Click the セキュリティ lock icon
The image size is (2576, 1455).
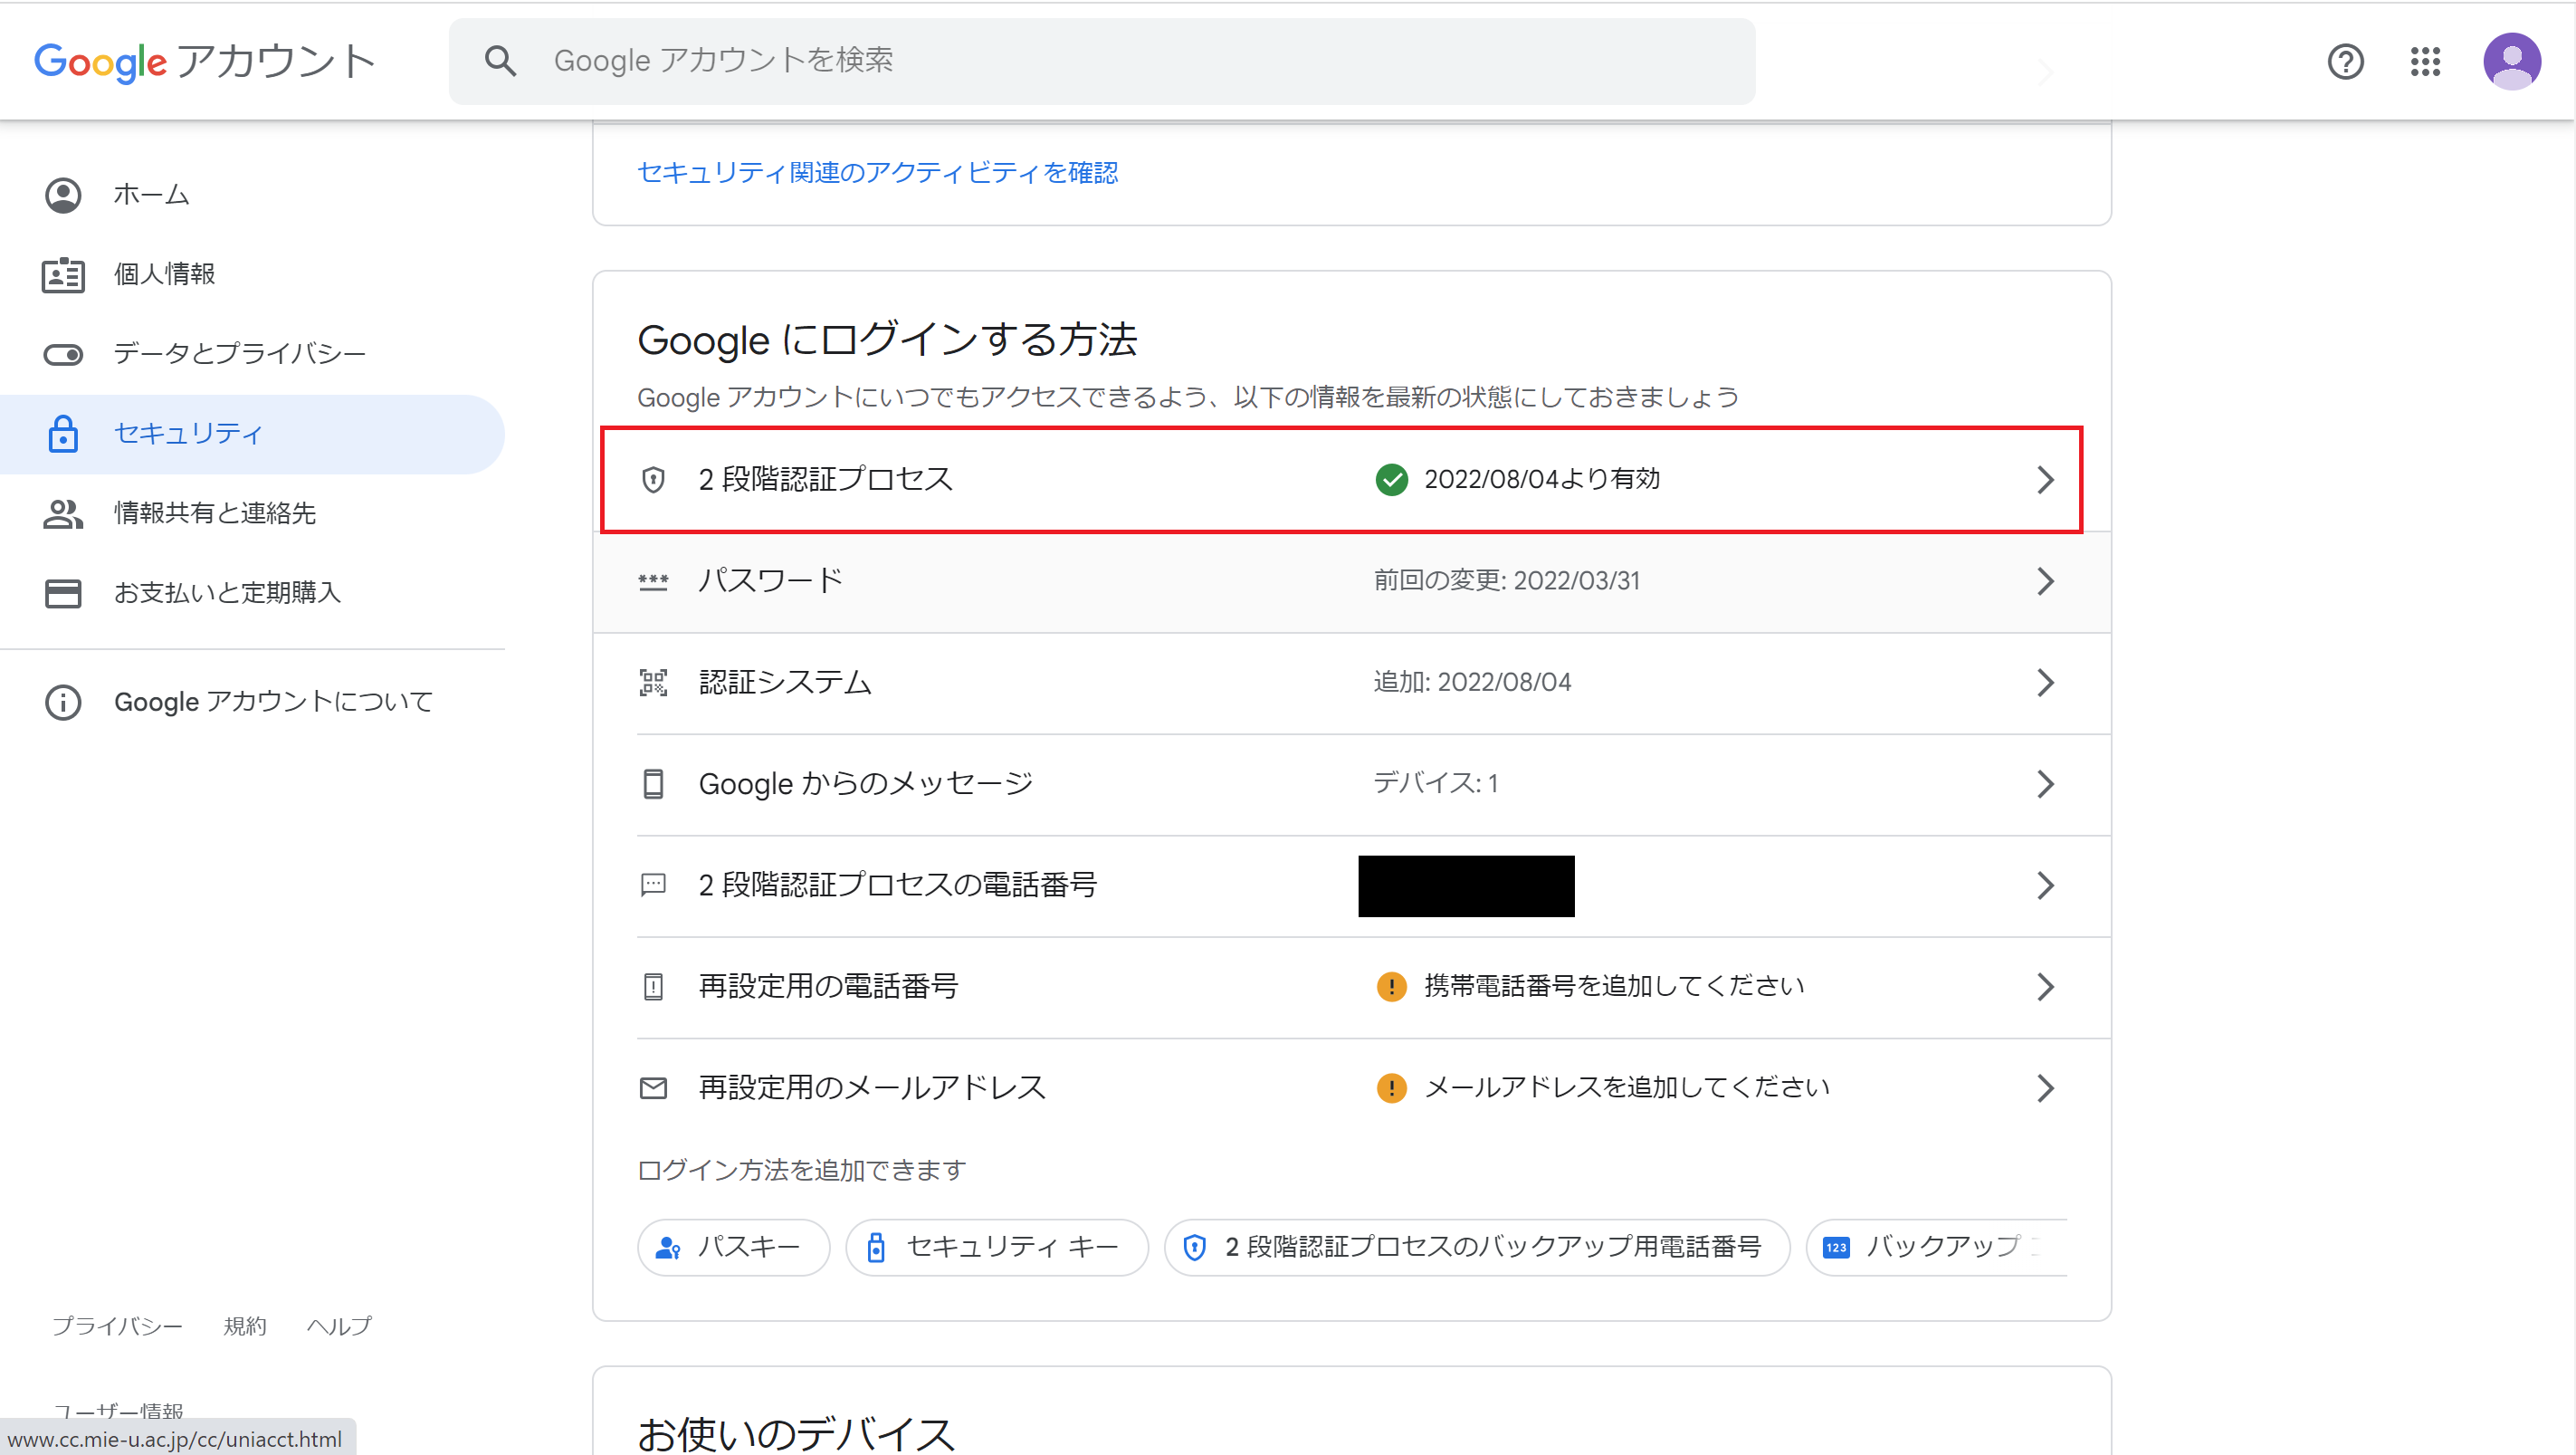coord(63,434)
